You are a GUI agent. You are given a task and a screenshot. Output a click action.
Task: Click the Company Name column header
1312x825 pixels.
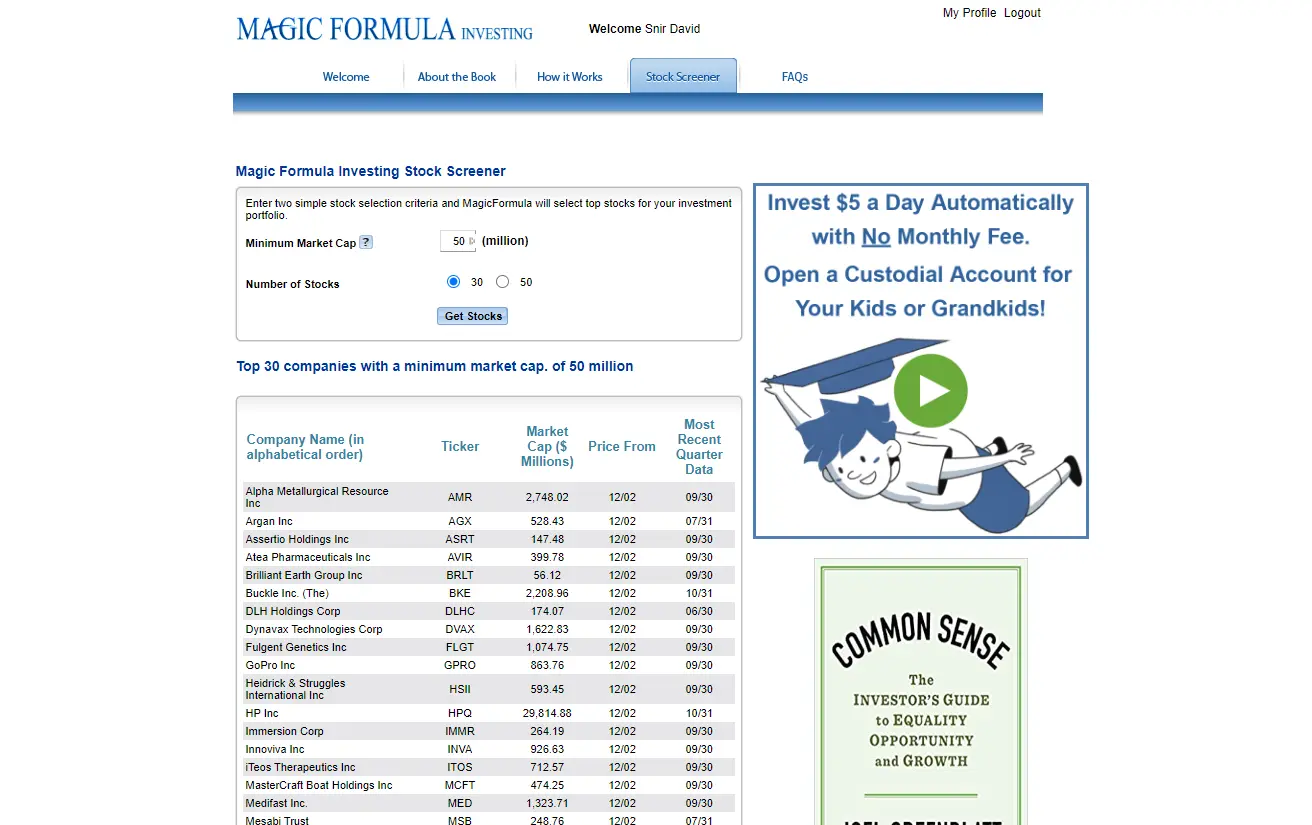(304, 446)
